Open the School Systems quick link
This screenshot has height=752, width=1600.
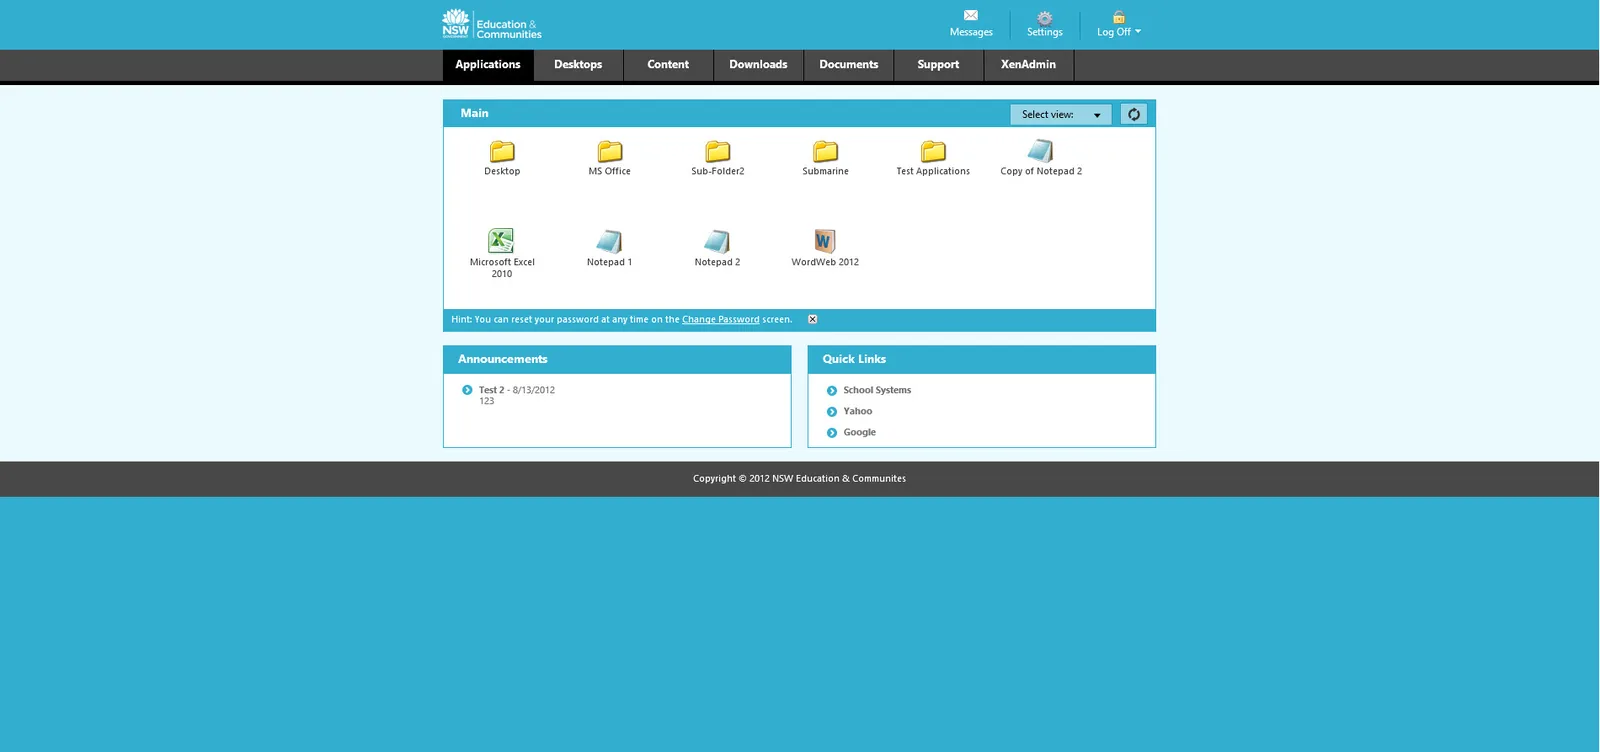click(x=877, y=391)
